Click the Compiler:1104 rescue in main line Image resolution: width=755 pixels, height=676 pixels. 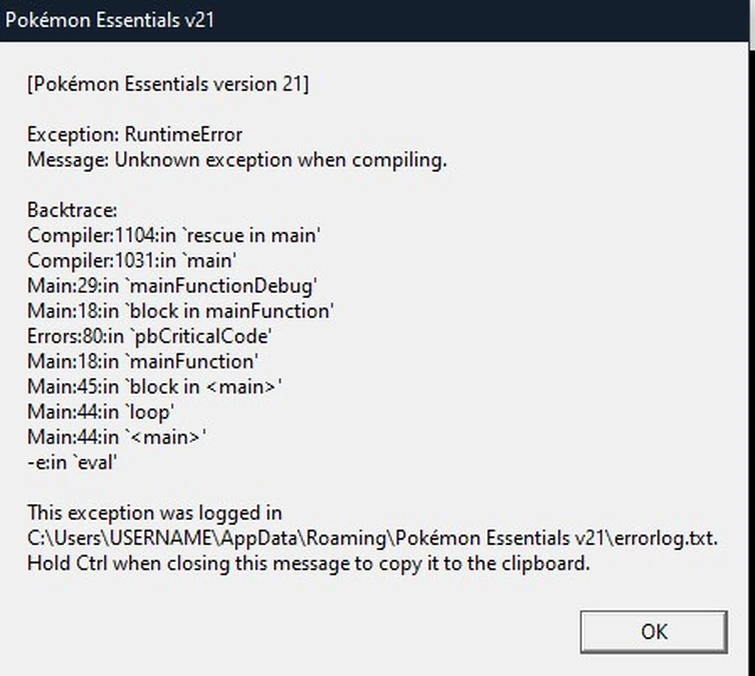point(174,236)
